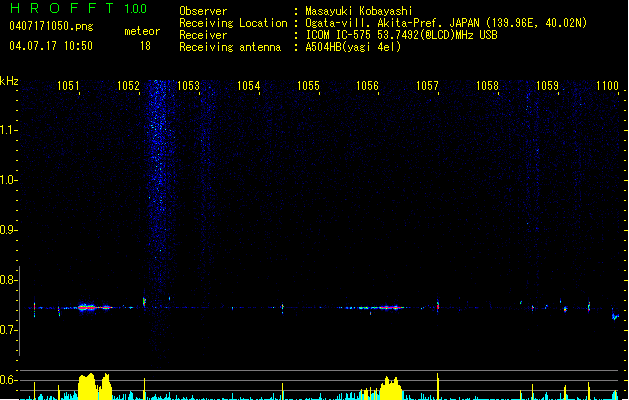Click the 0.9 kHz frequency axis label

click(7, 230)
